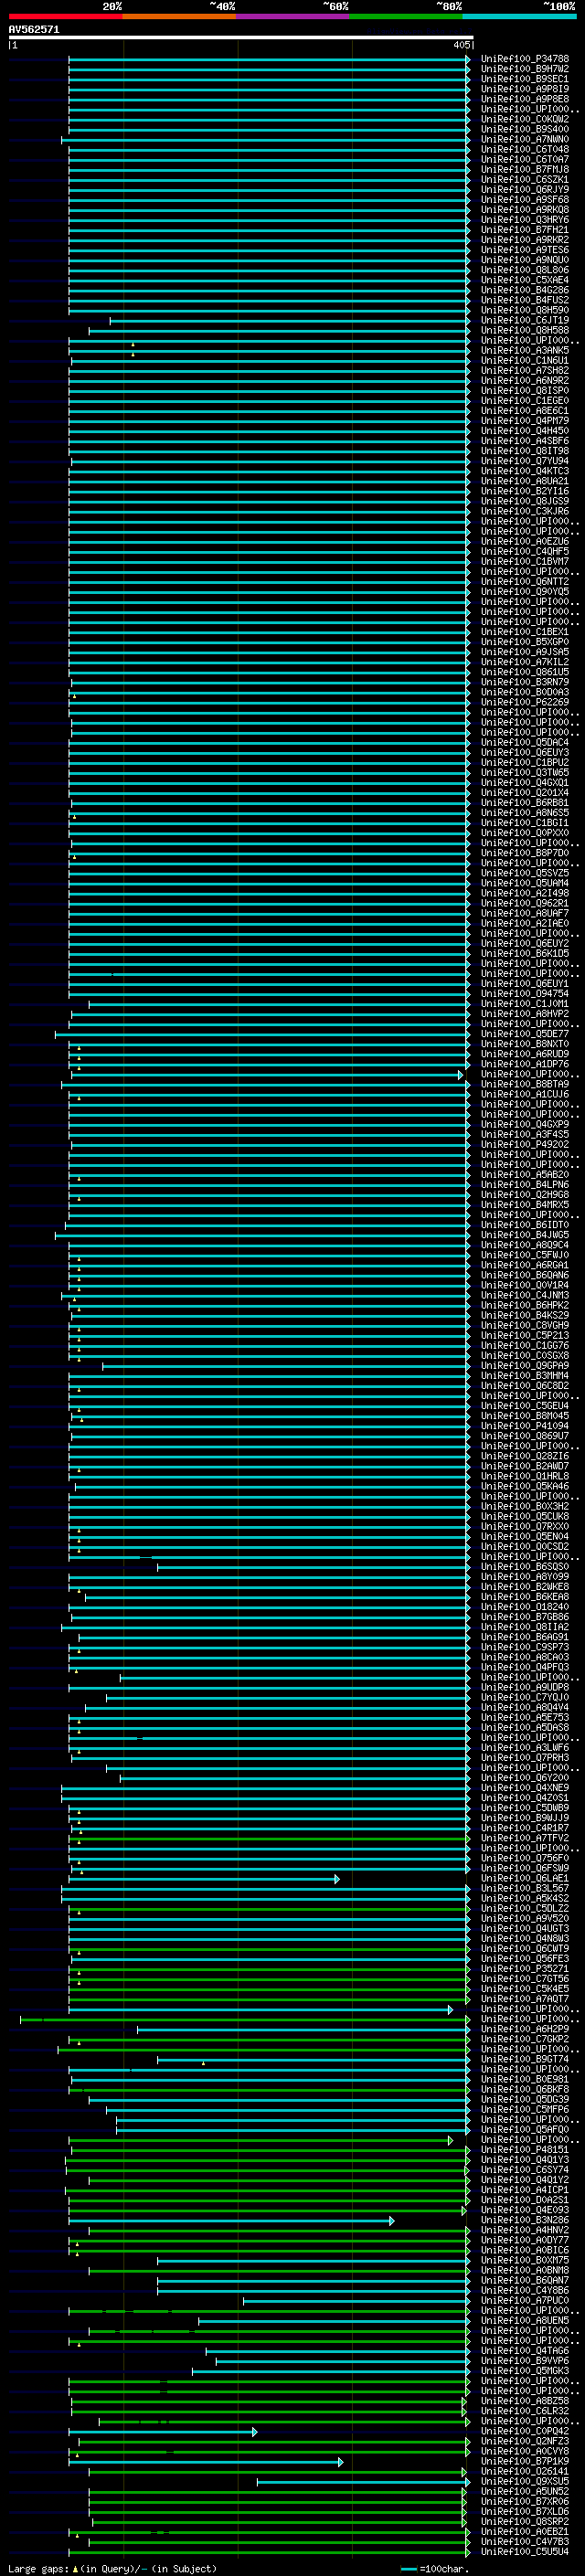The height and width of the screenshot is (2576, 585).
Task: Open the UniRef100_C5XAE4 entry
Action: click(x=525, y=280)
